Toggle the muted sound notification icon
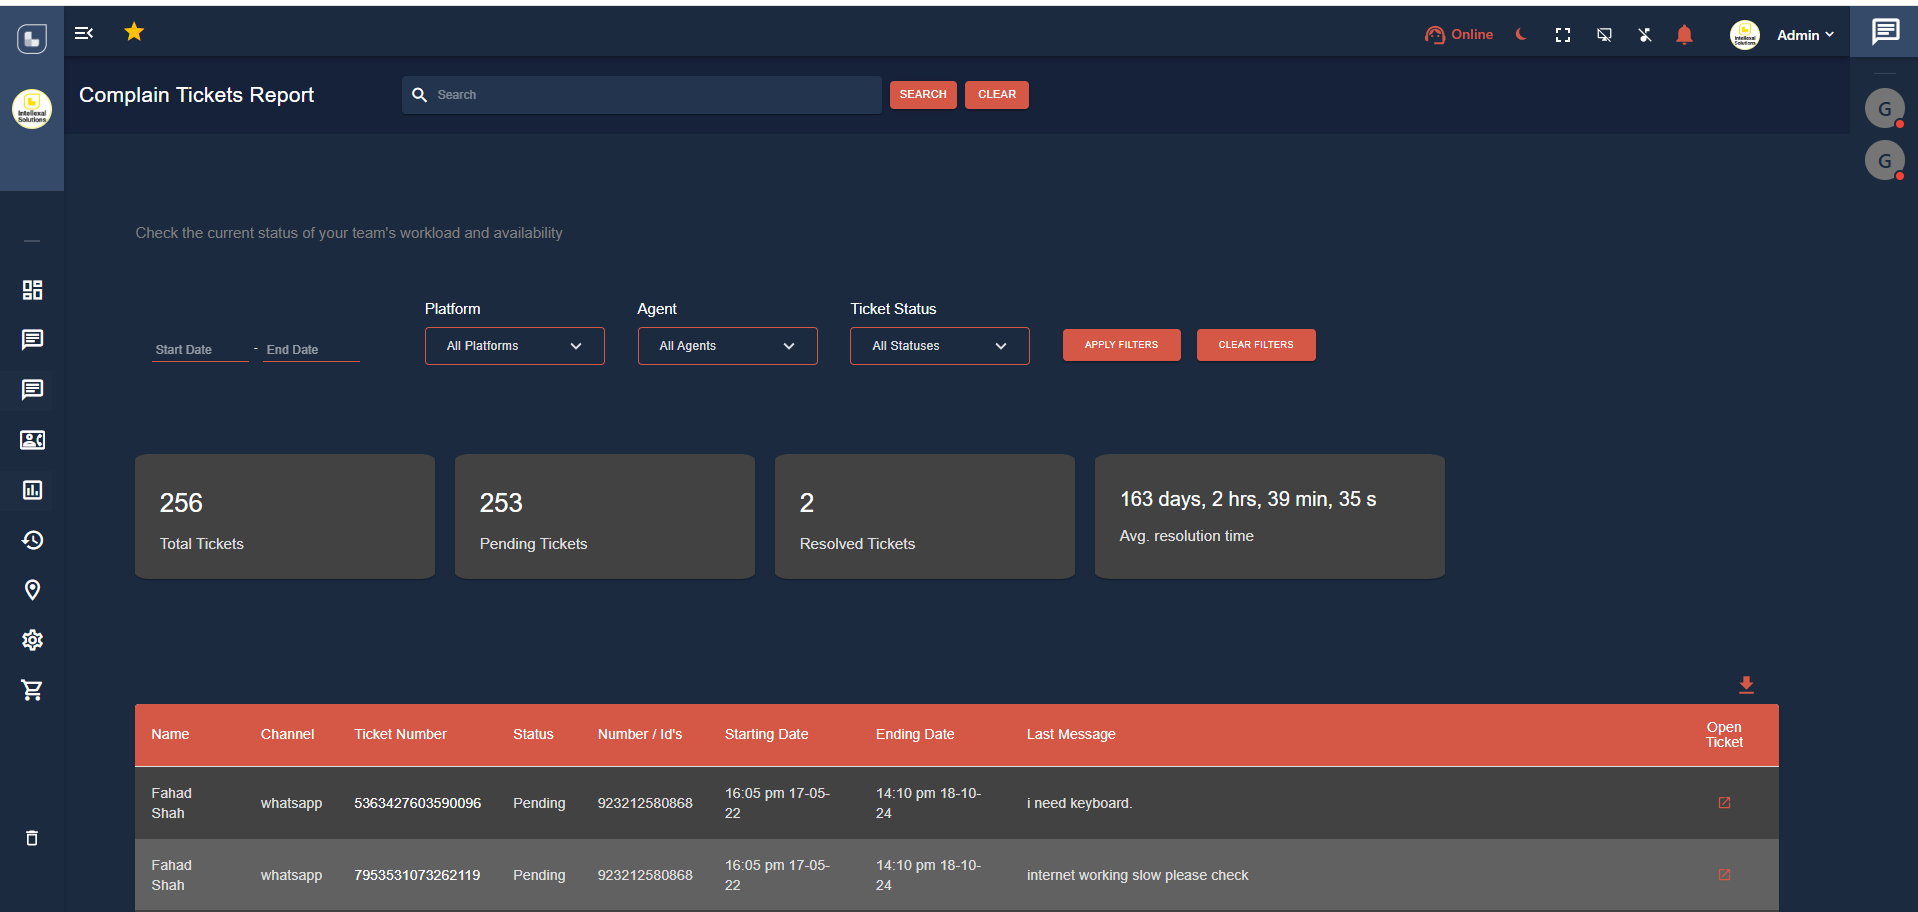 1645,35
